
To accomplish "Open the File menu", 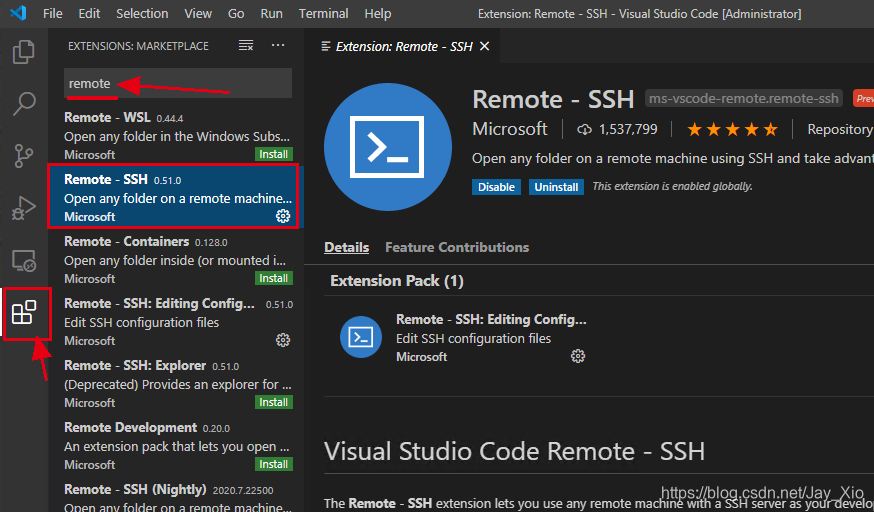I will pyautogui.click(x=52, y=13).
